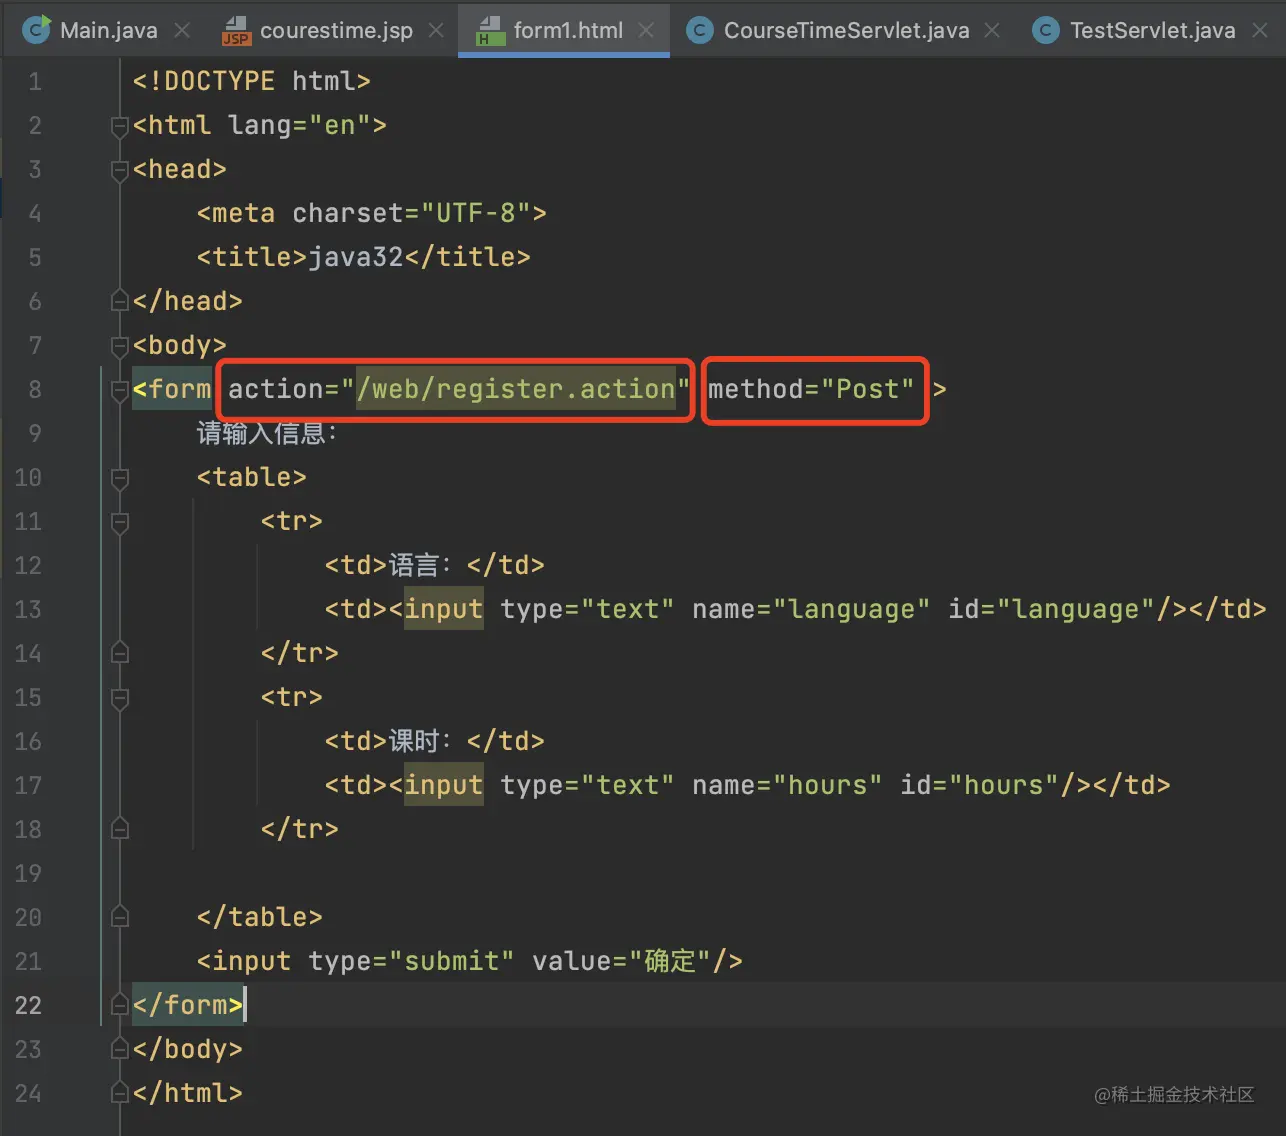Click line number 19 in the gutter
The width and height of the screenshot is (1286, 1136).
28,873
